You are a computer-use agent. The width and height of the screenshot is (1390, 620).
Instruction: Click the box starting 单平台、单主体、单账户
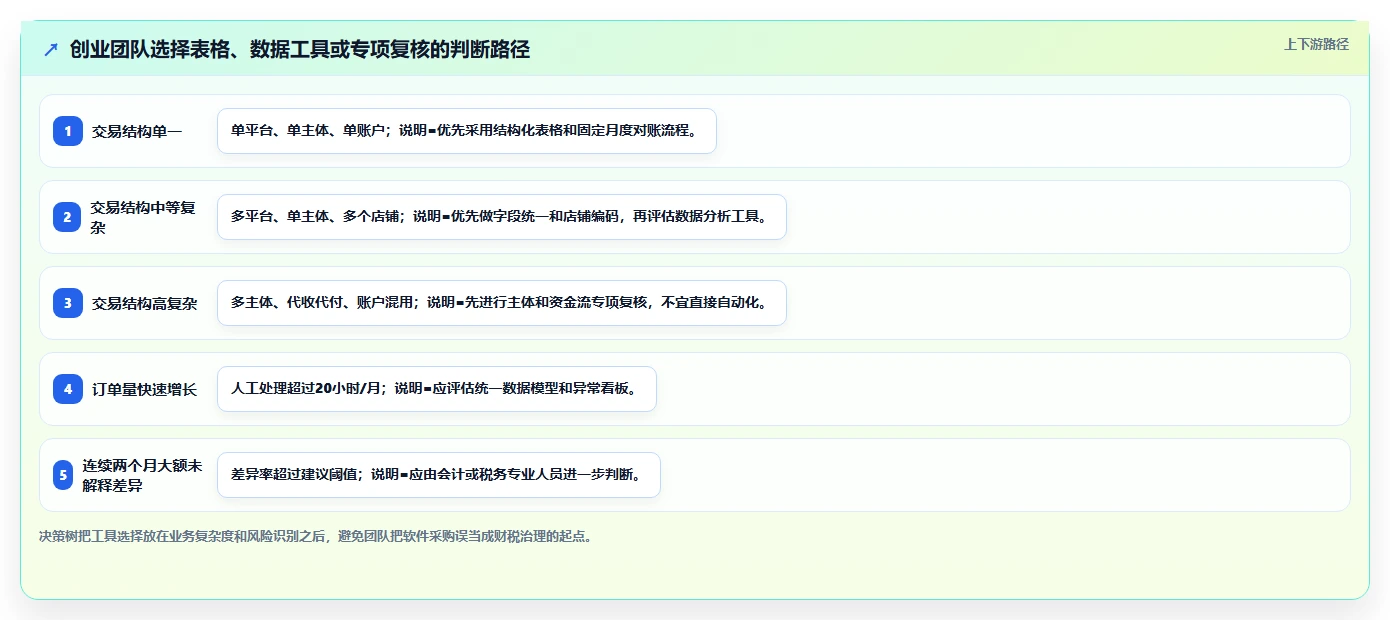(467, 131)
